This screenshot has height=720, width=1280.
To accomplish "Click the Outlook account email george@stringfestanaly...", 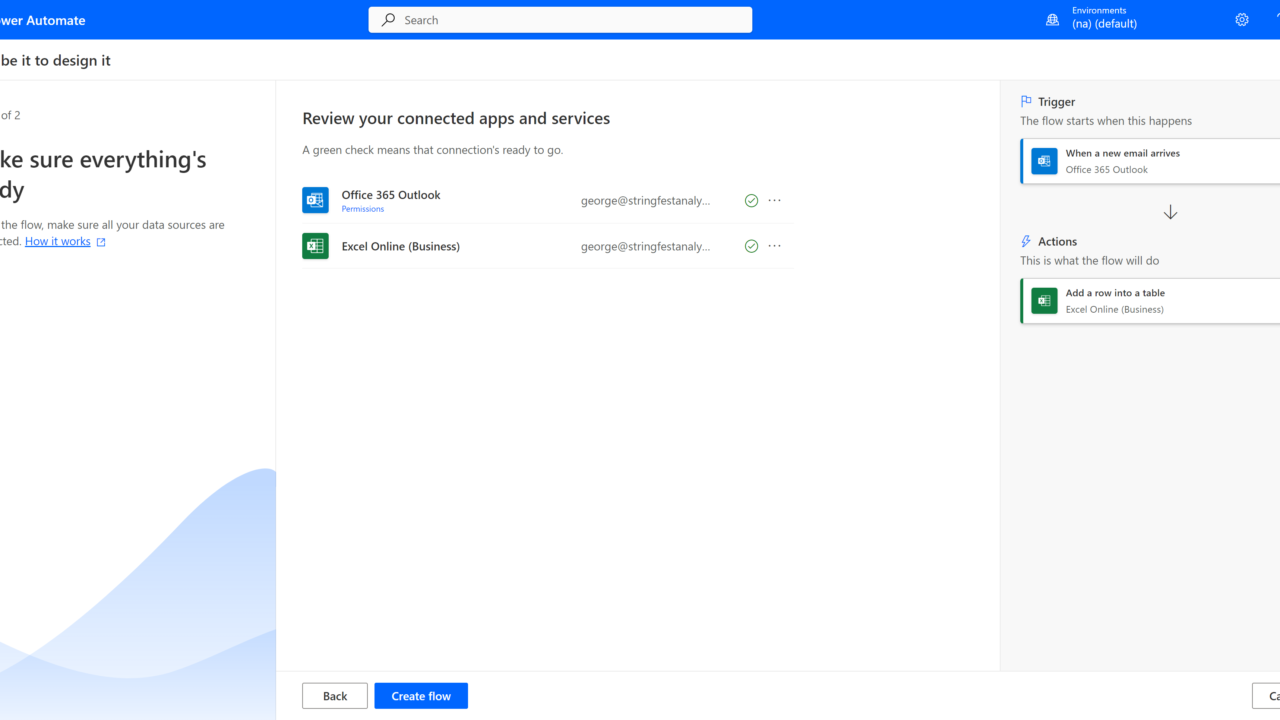I will [x=646, y=201].
